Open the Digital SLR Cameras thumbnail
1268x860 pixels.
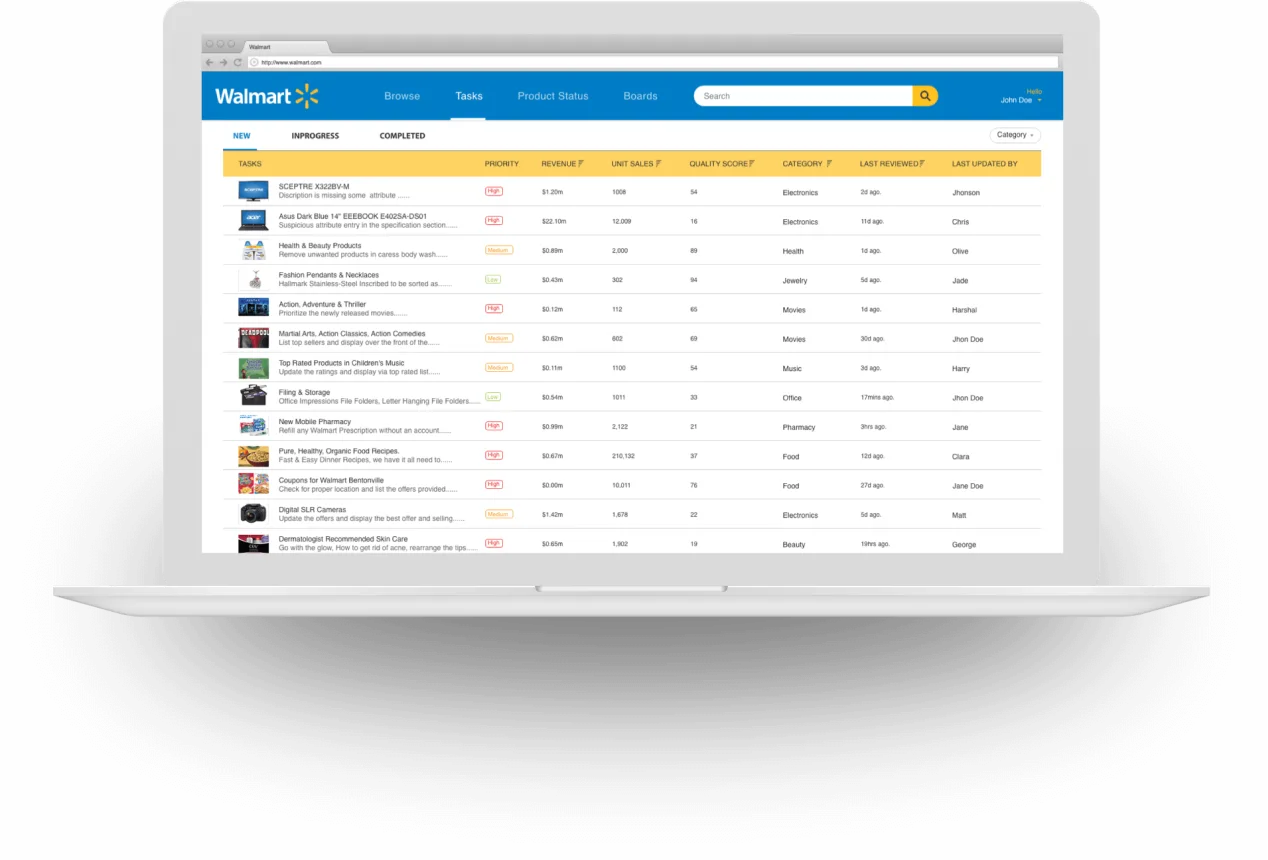pyautogui.click(x=253, y=514)
